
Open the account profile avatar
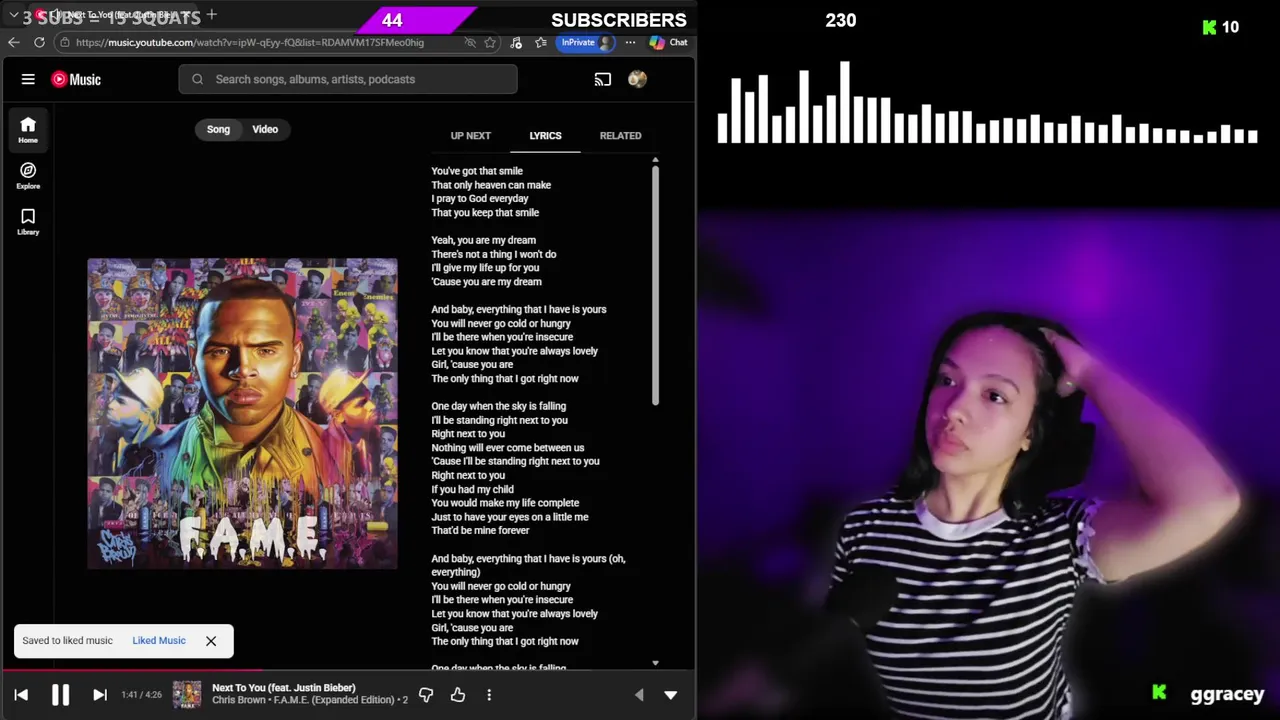click(x=637, y=79)
